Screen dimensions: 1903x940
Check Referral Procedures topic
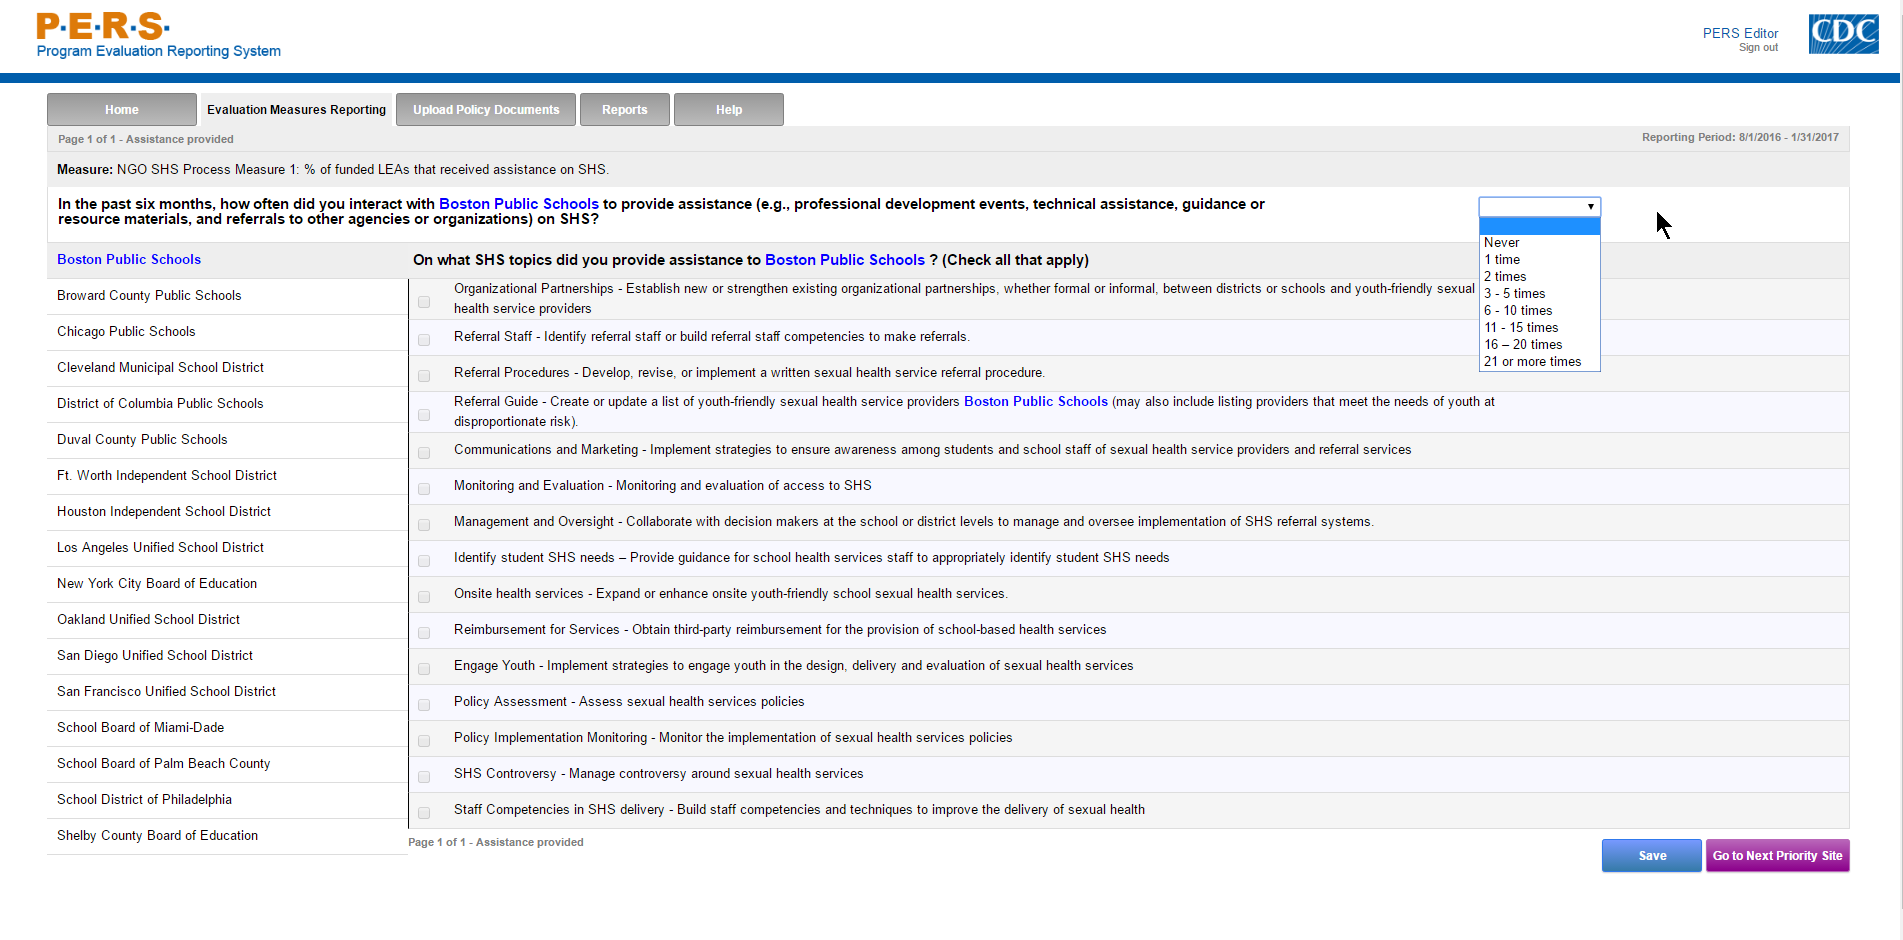tap(424, 376)
